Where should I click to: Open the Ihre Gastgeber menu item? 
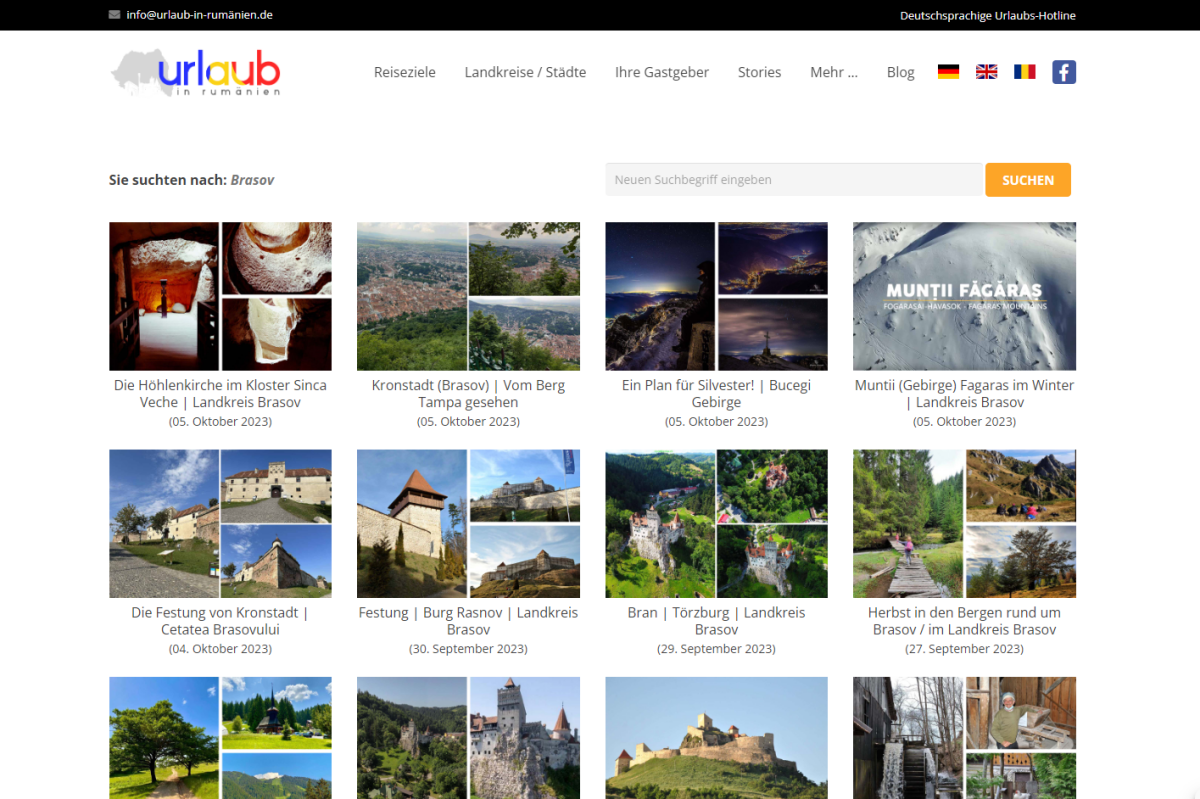[x=662, y=72]
